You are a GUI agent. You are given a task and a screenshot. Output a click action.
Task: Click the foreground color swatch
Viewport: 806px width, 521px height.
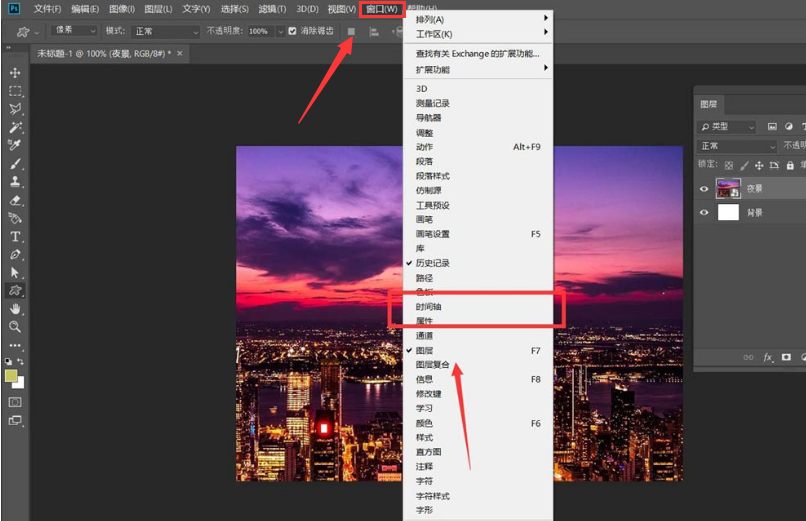tap(11, 375)
